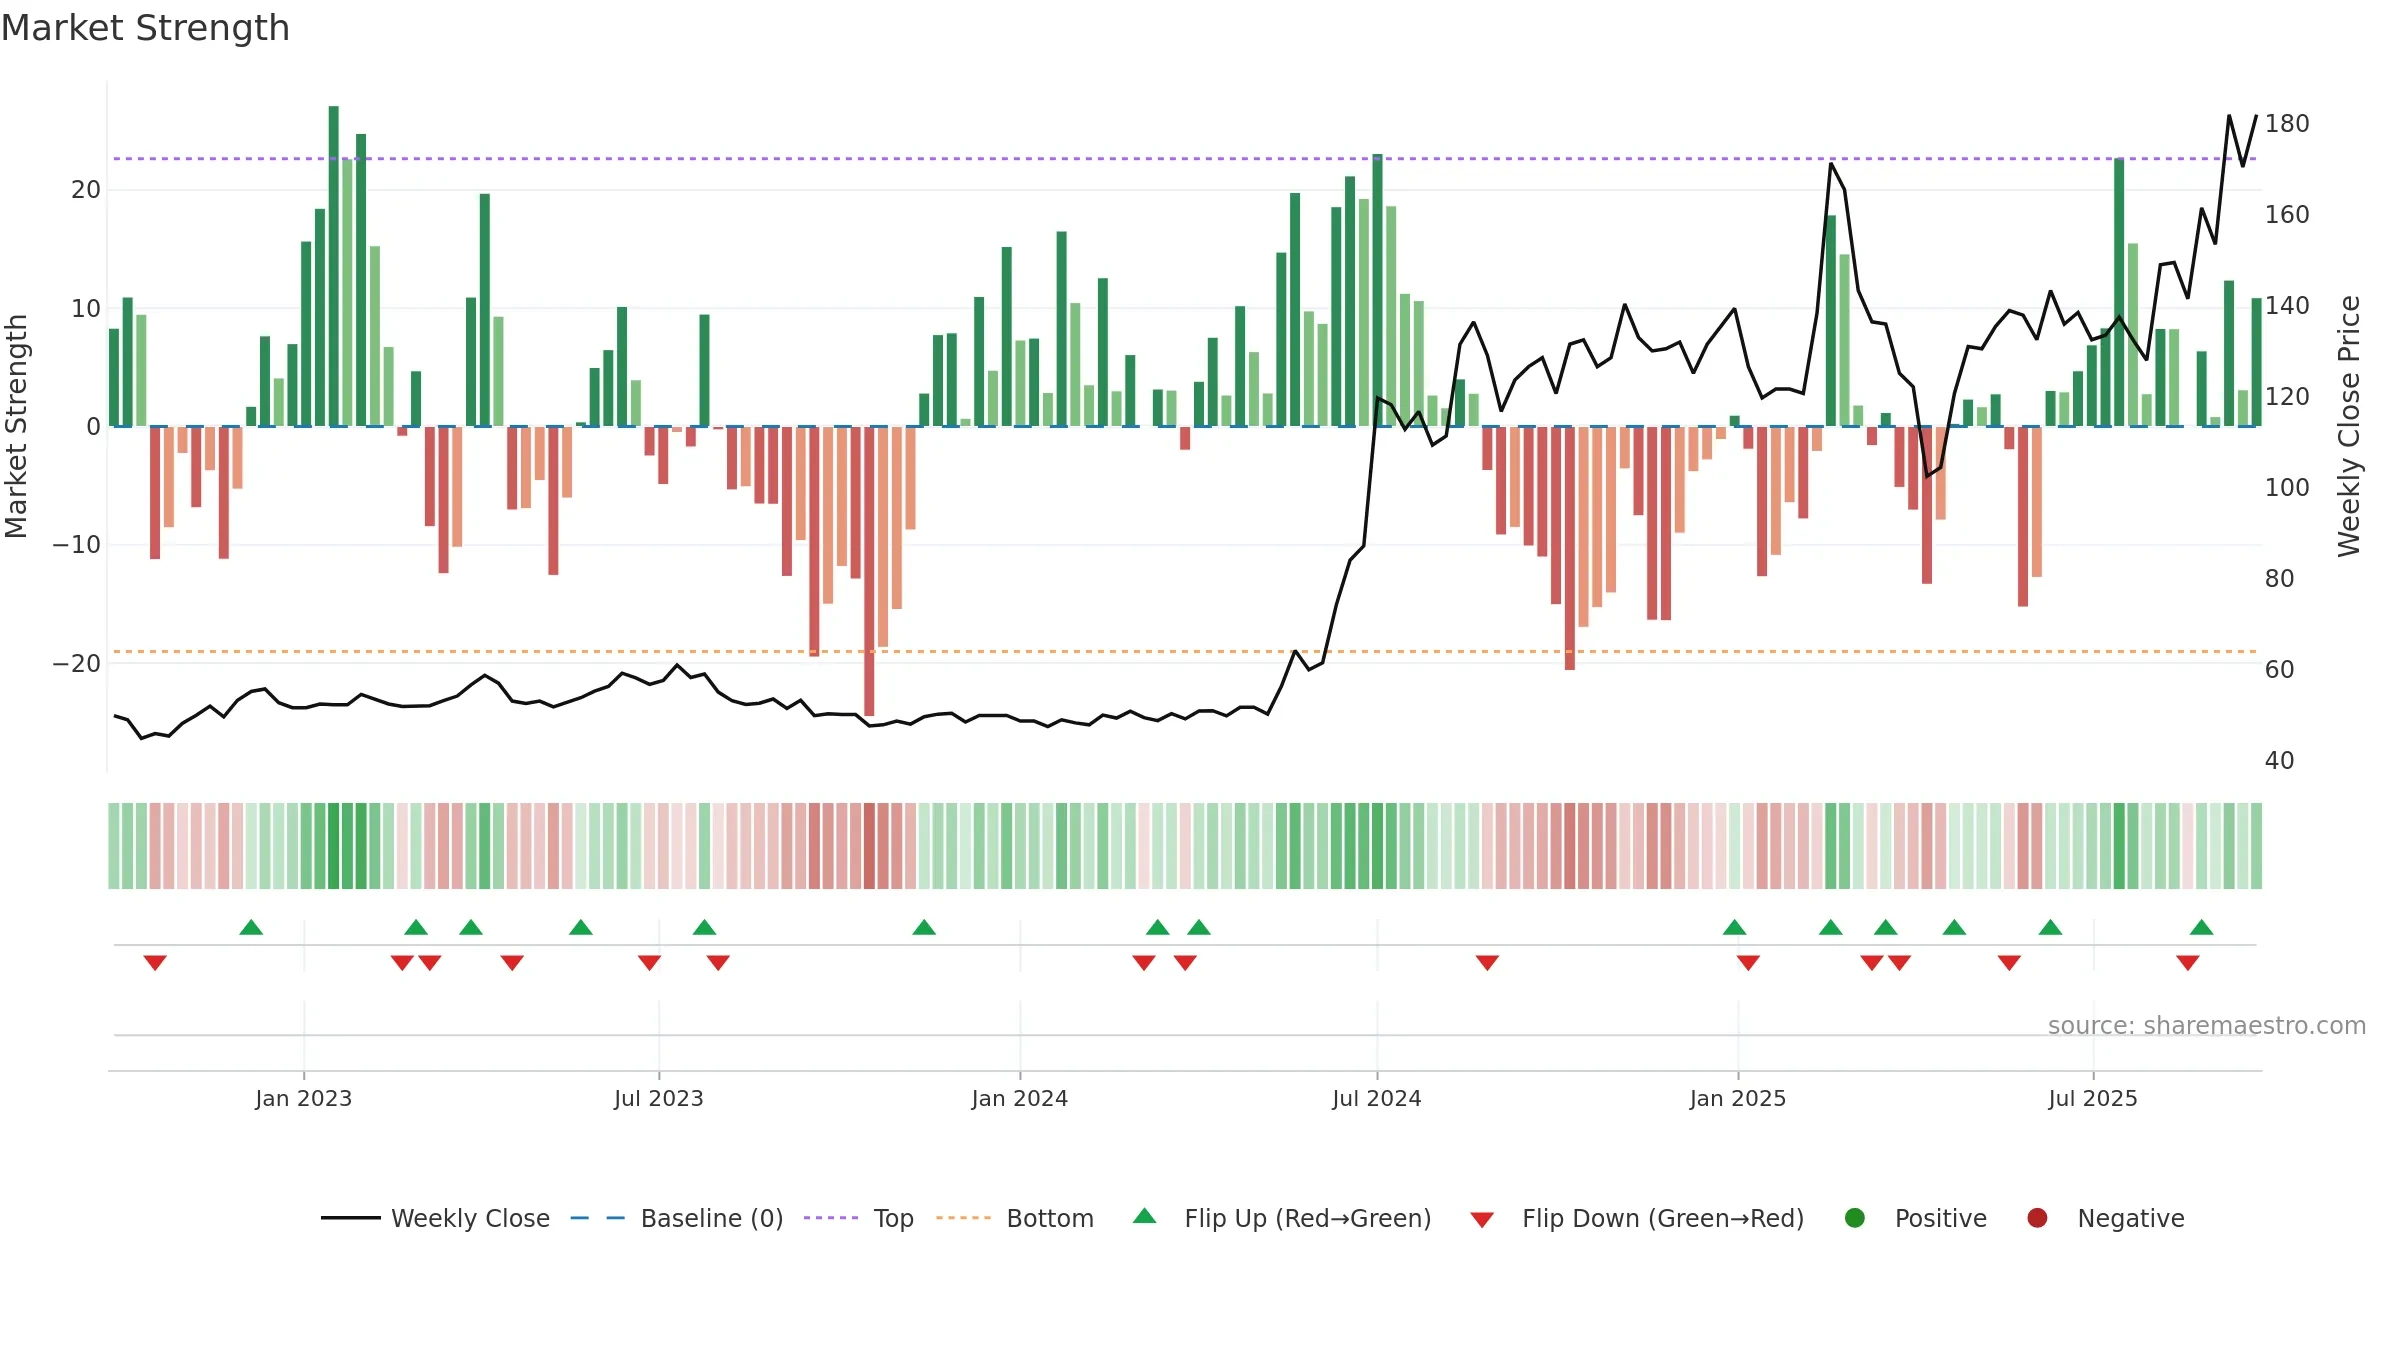Click the blue dashed Baseline sample in legend
This screenshot has height=1350, width=2400.
(x=597, y=1218)
